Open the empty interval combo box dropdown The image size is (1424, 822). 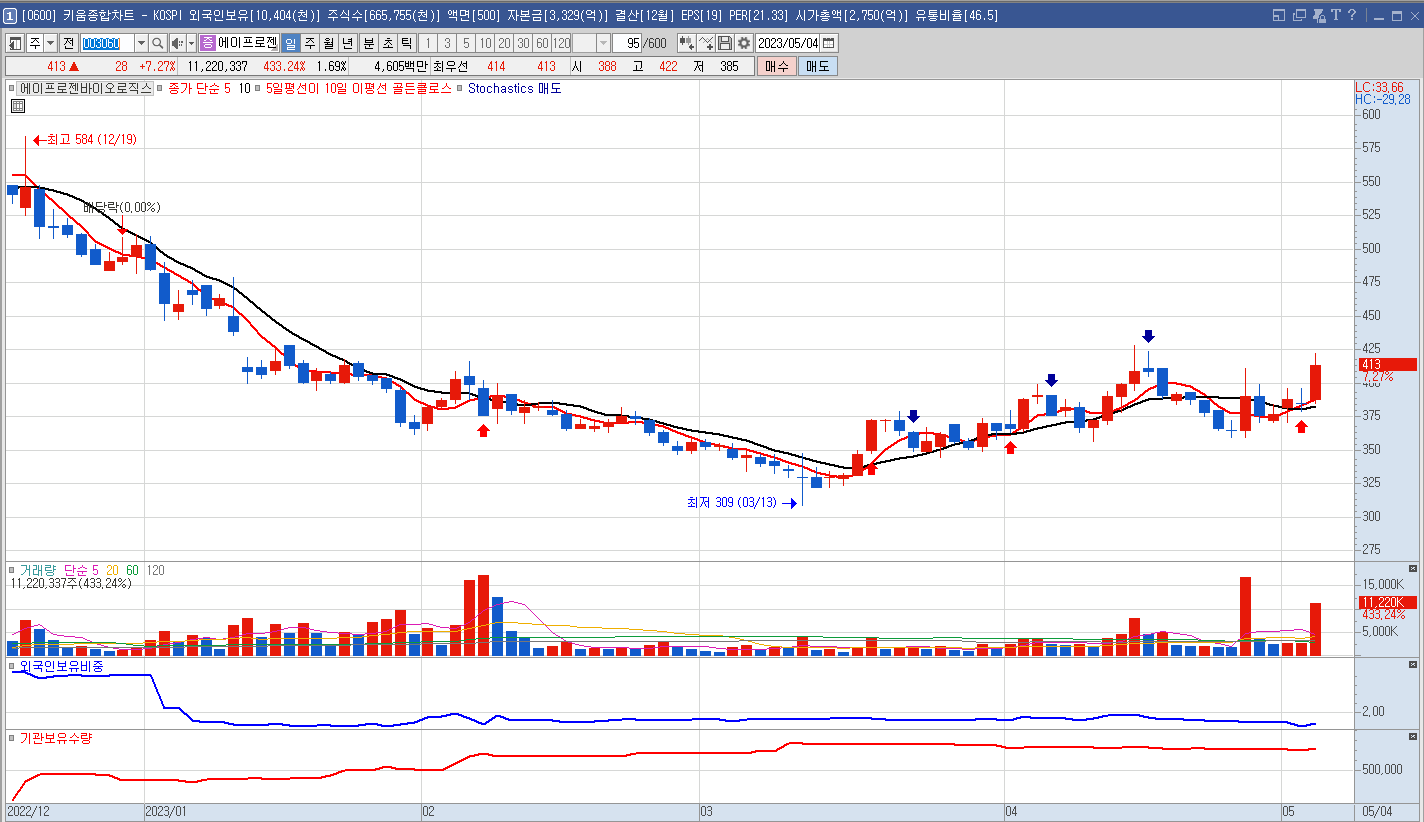click(603, 43)
